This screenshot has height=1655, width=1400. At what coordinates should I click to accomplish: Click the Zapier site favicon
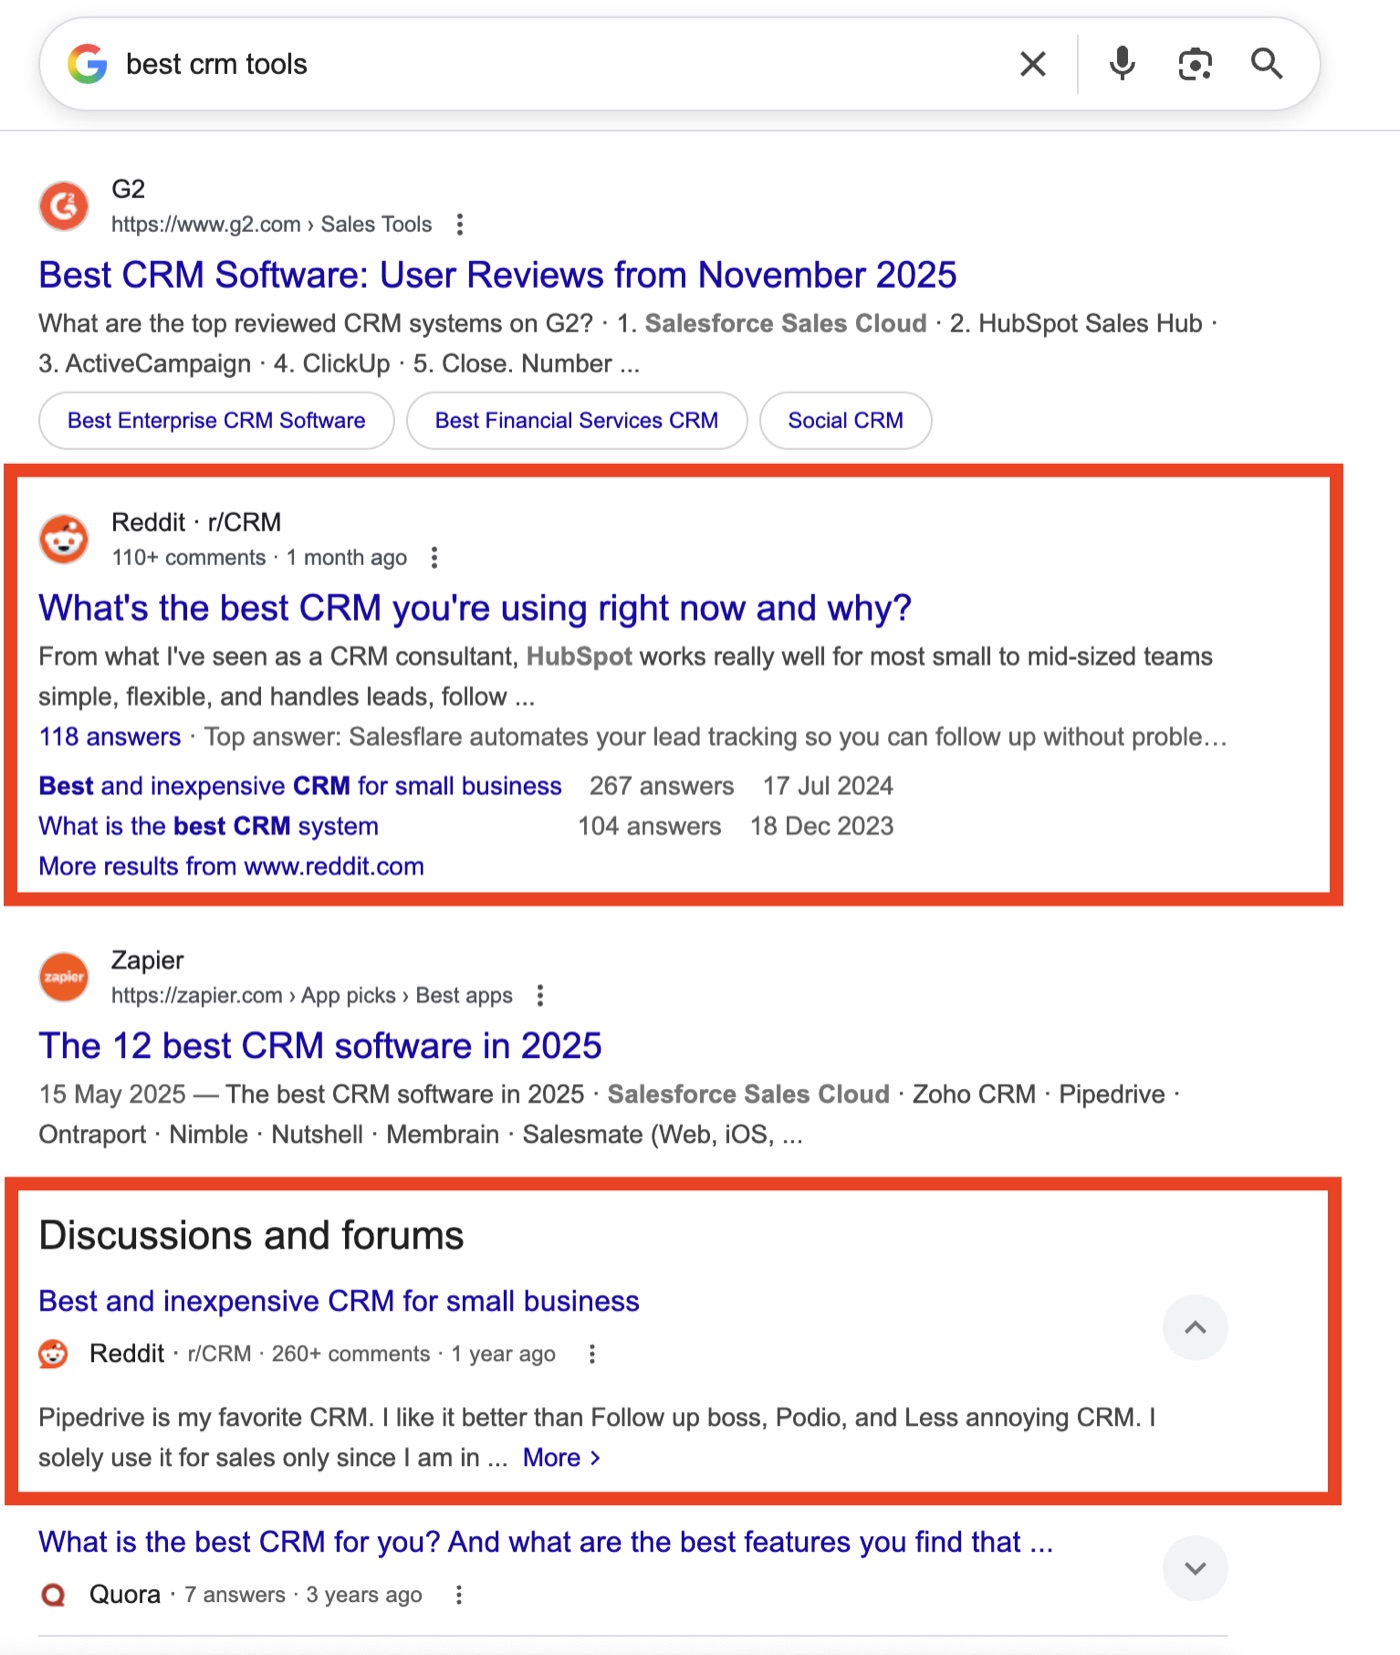point(64,977)
